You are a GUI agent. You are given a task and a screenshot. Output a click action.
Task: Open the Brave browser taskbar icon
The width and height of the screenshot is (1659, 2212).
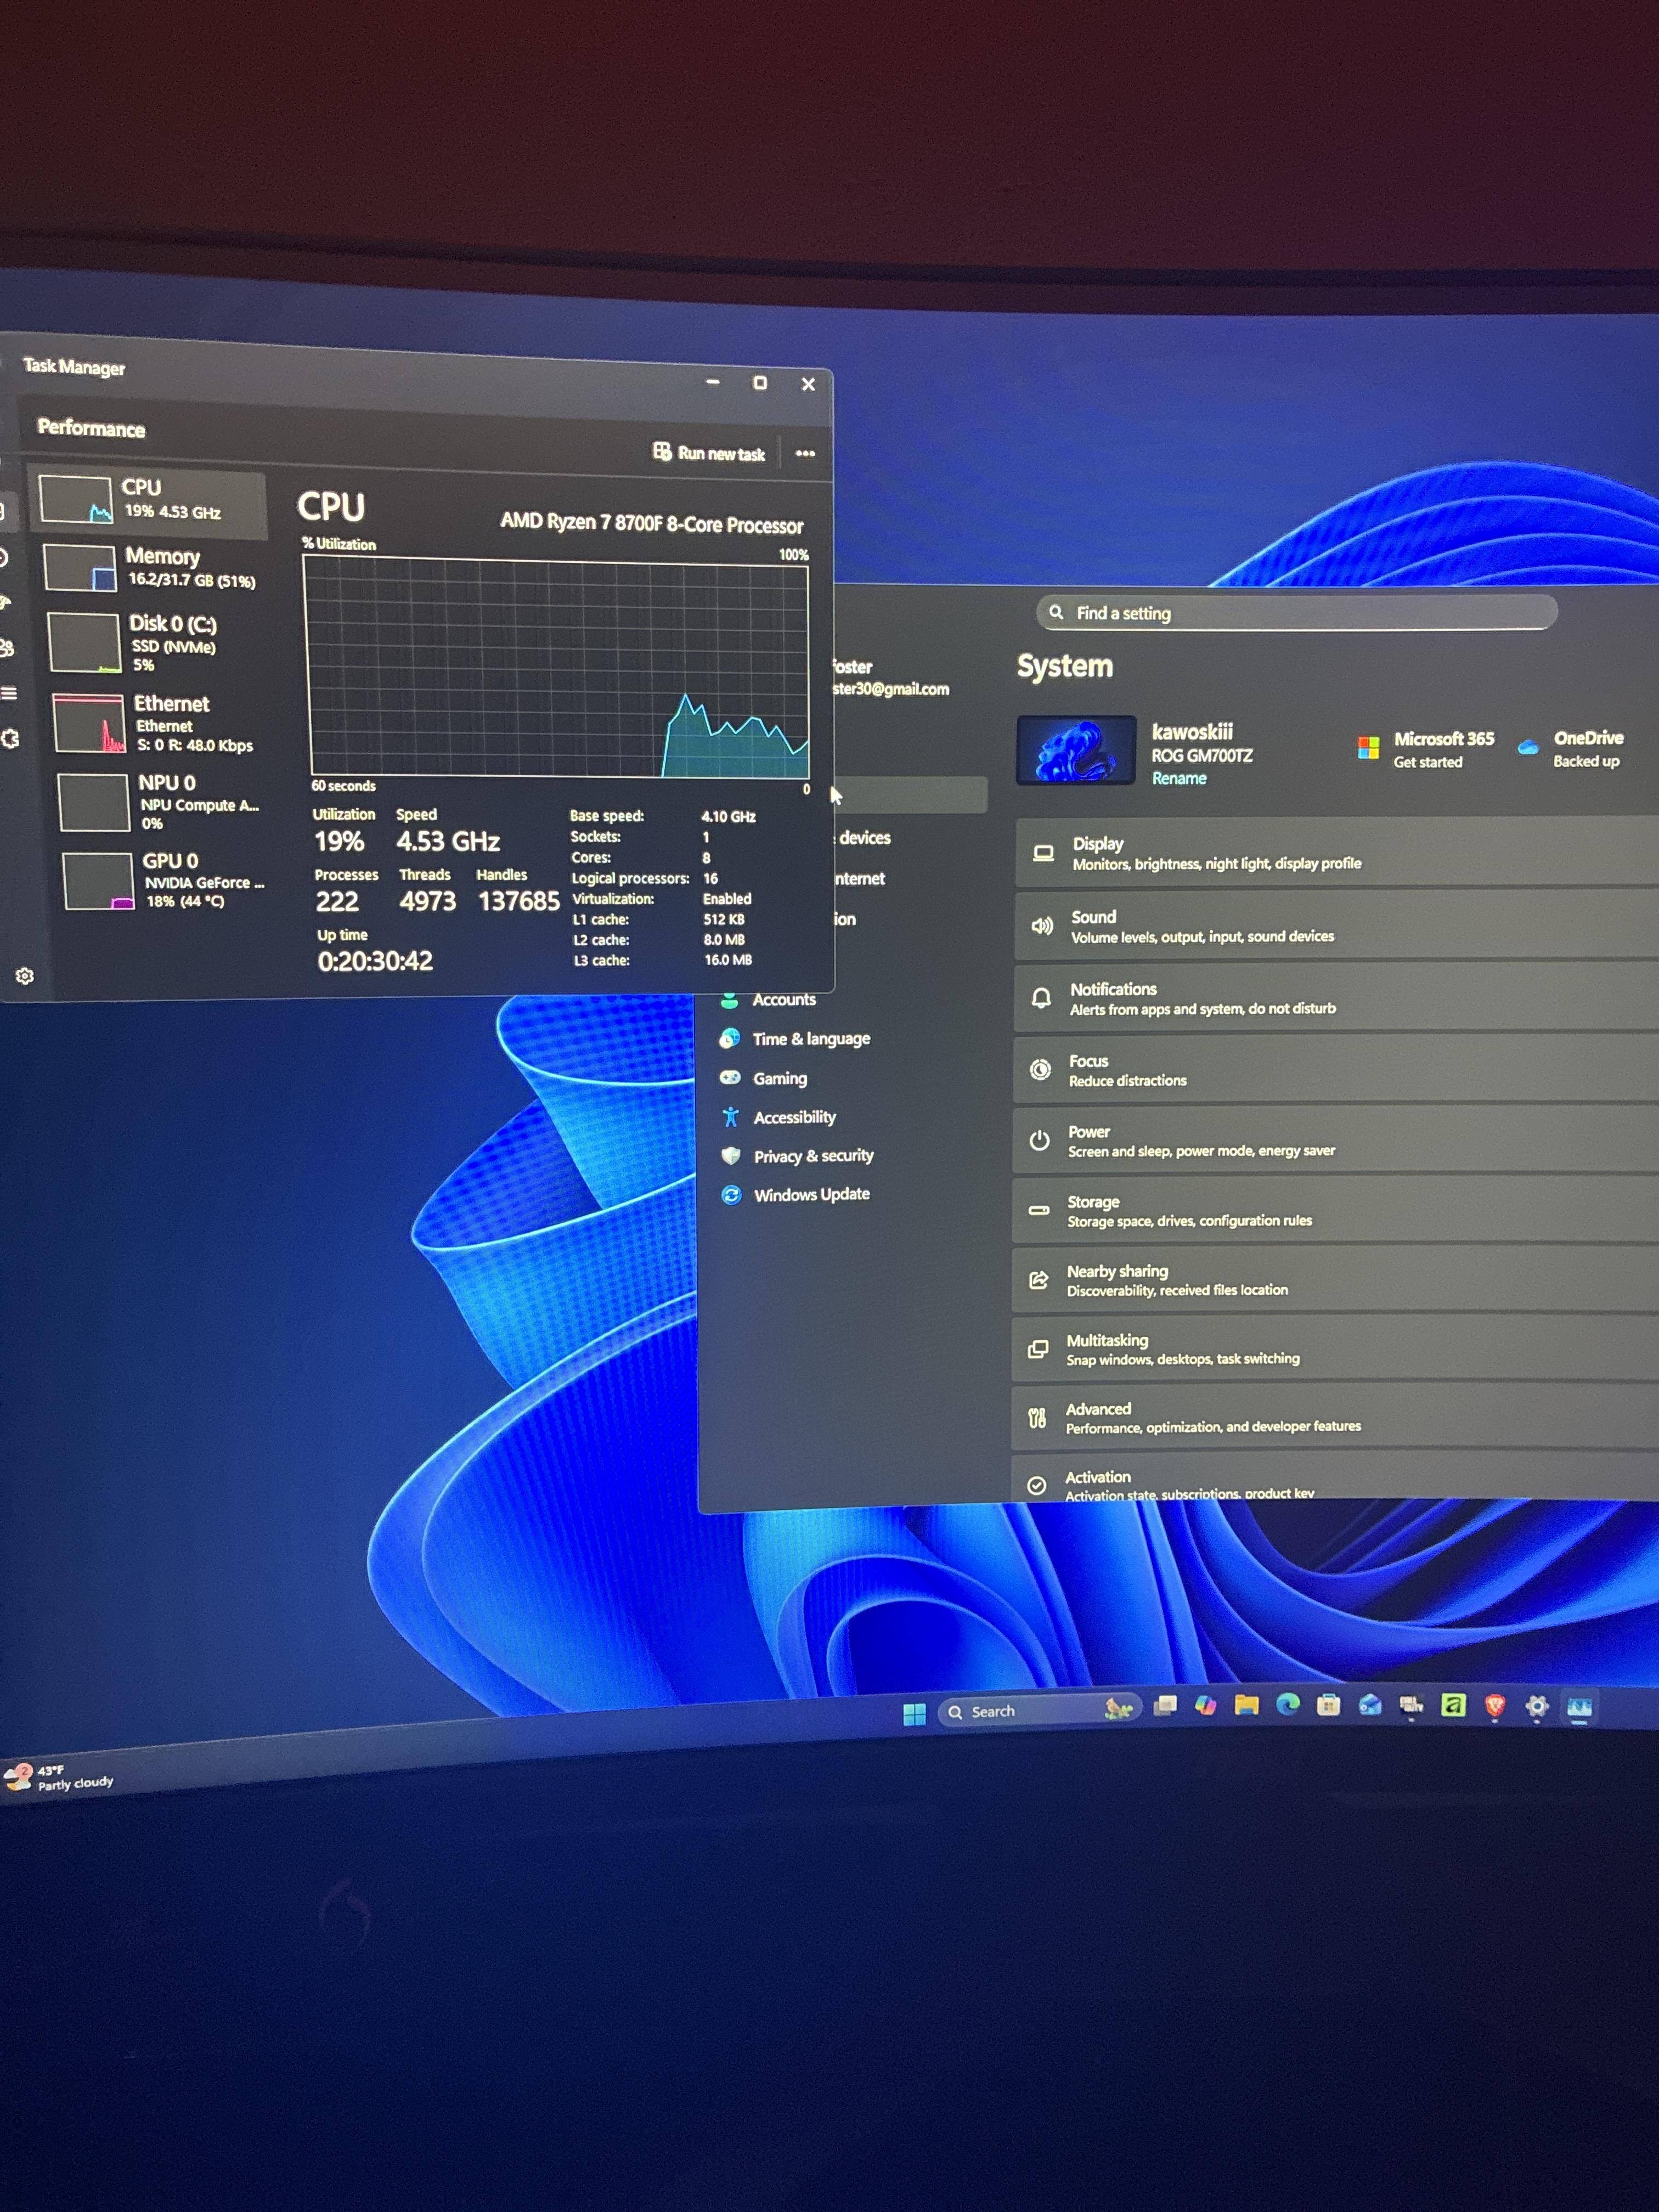pos(1495,1706)
